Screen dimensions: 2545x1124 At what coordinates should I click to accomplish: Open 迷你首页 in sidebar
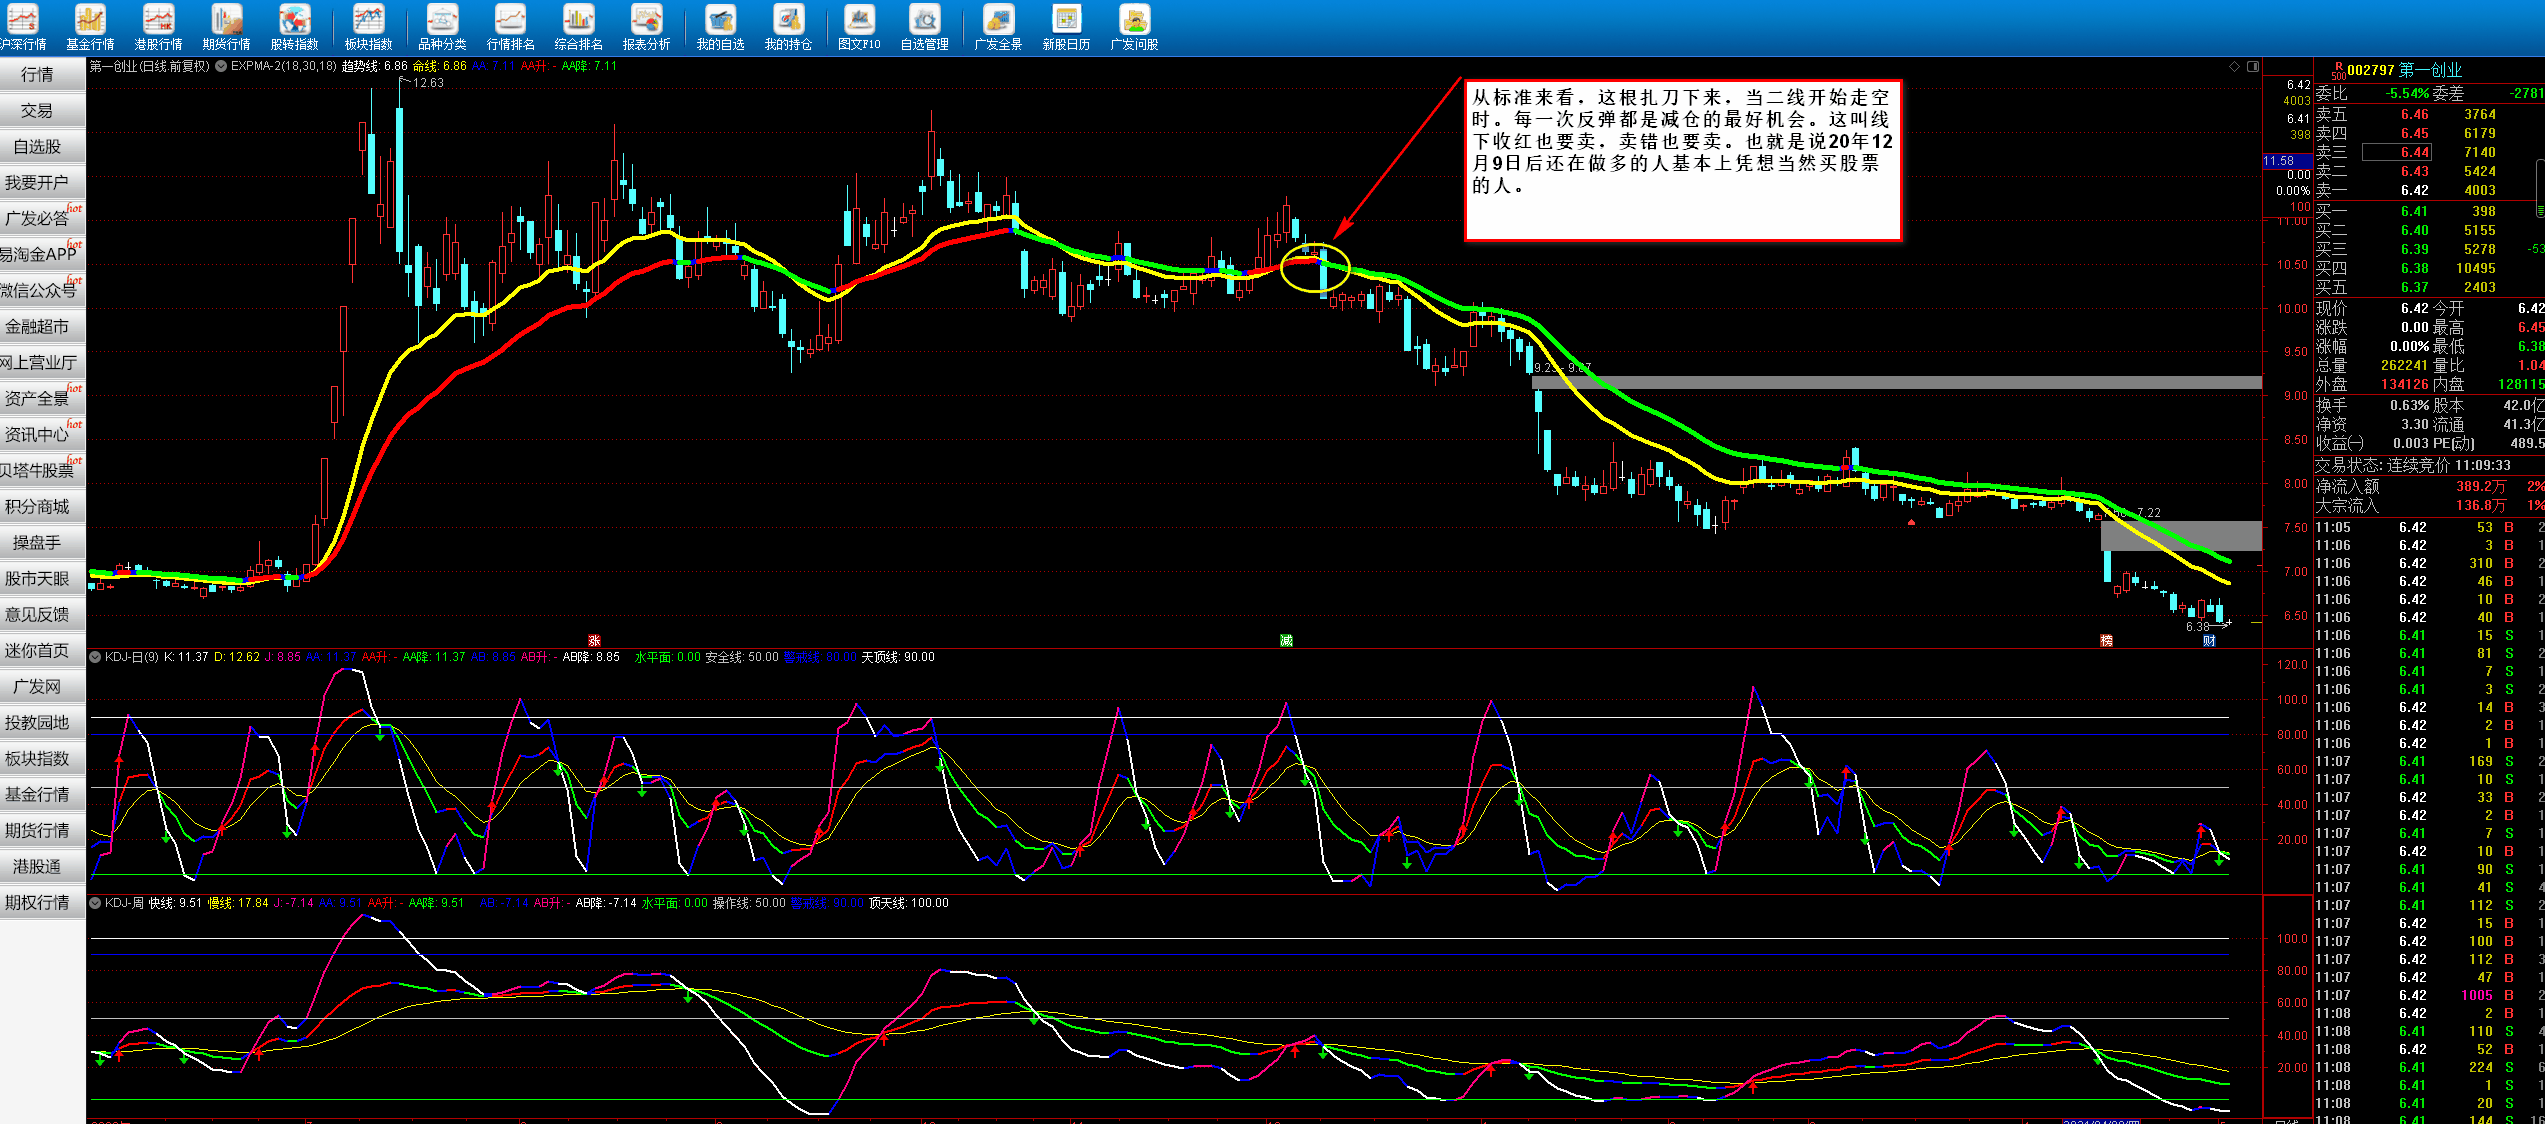tap(42, 651)
